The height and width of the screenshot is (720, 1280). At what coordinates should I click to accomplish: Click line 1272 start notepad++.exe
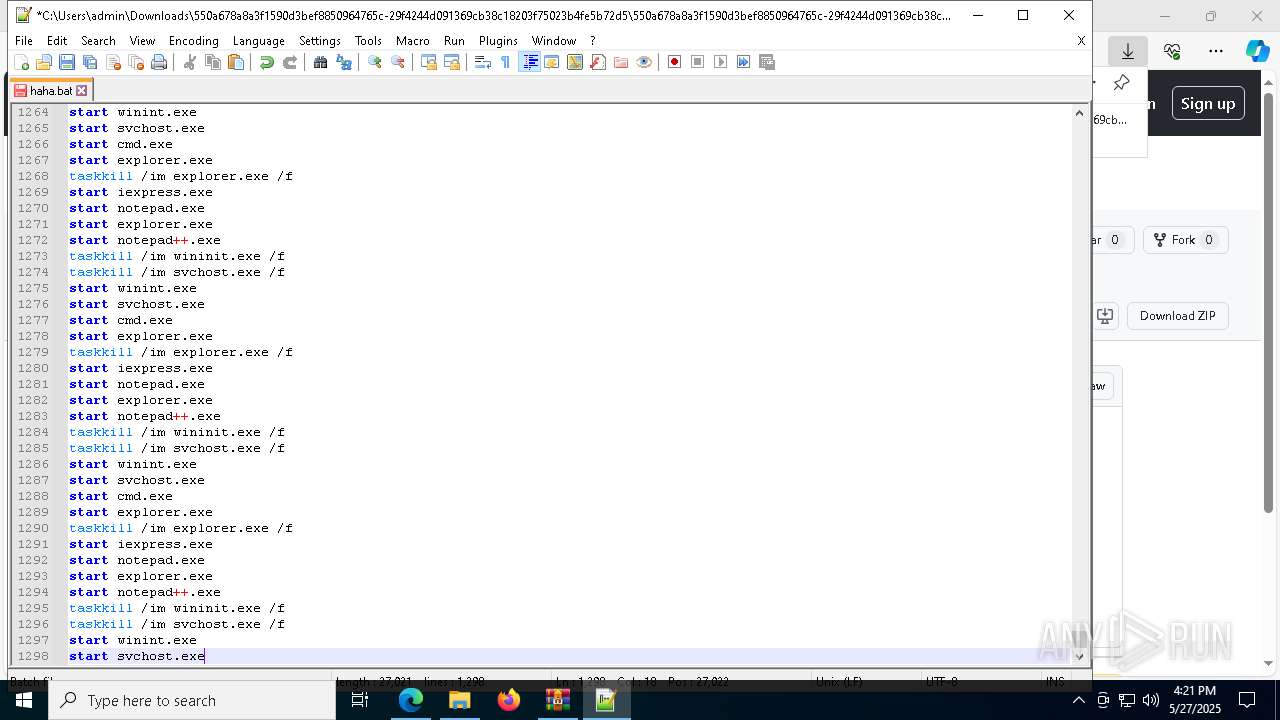pos(145,240)
